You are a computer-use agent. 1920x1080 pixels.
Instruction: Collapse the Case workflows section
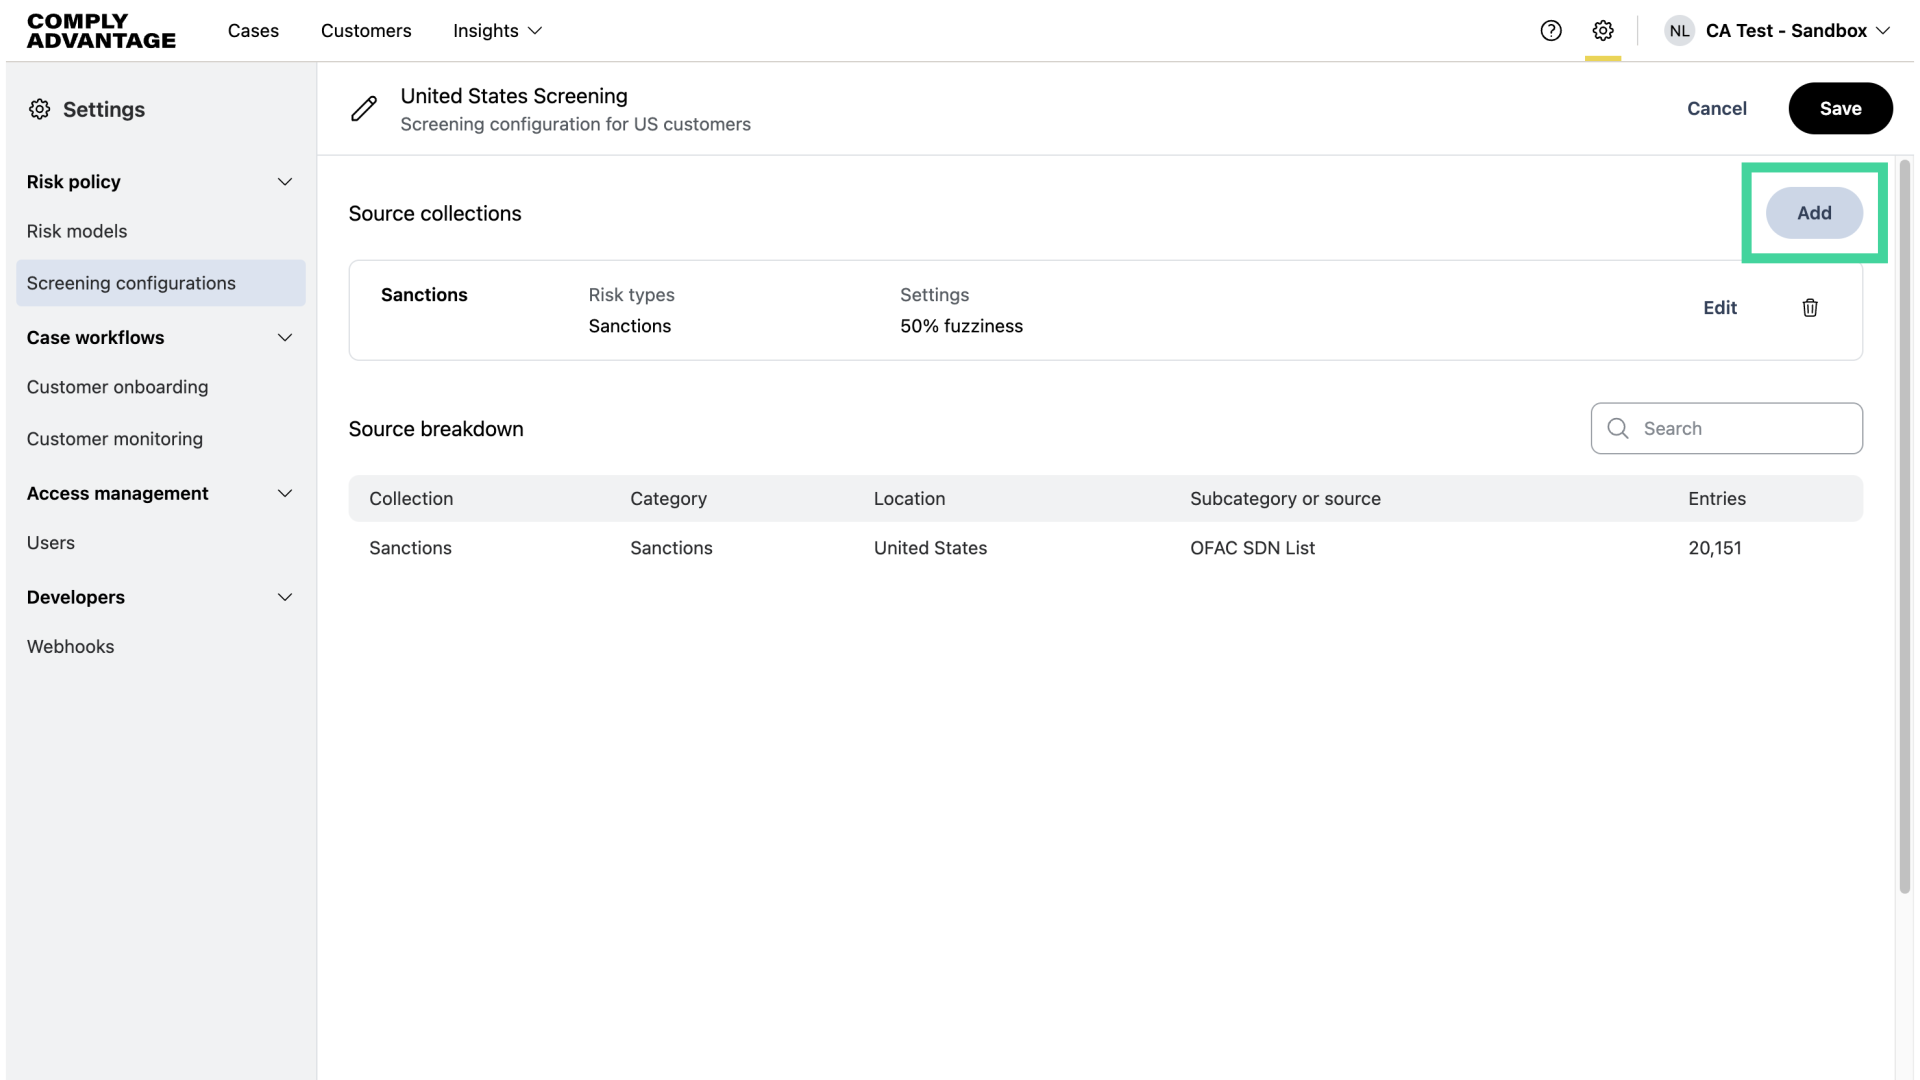(285, 338)
